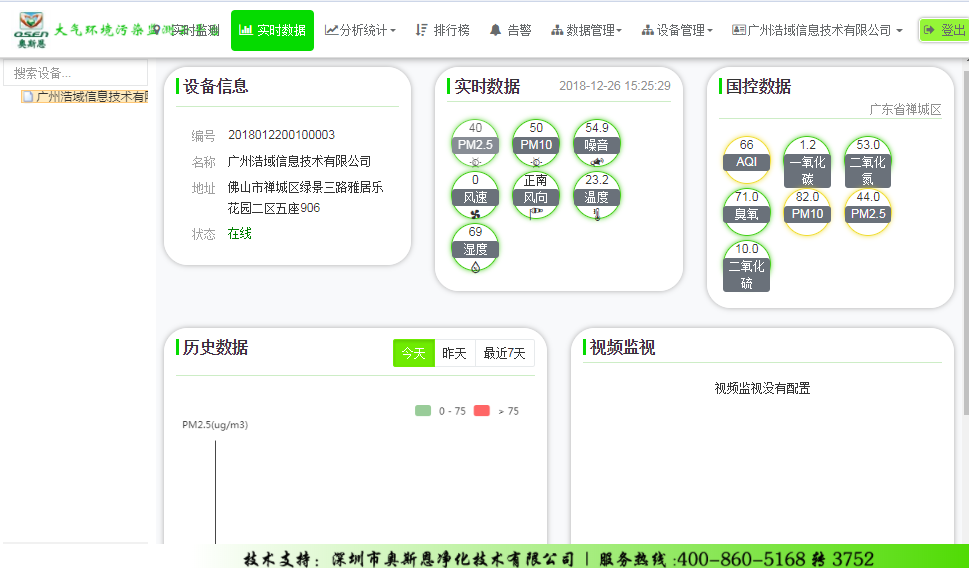Click the noise gauge icon
Image resolution: width=969 pixels, height=568 pixels.
[597, 143]
